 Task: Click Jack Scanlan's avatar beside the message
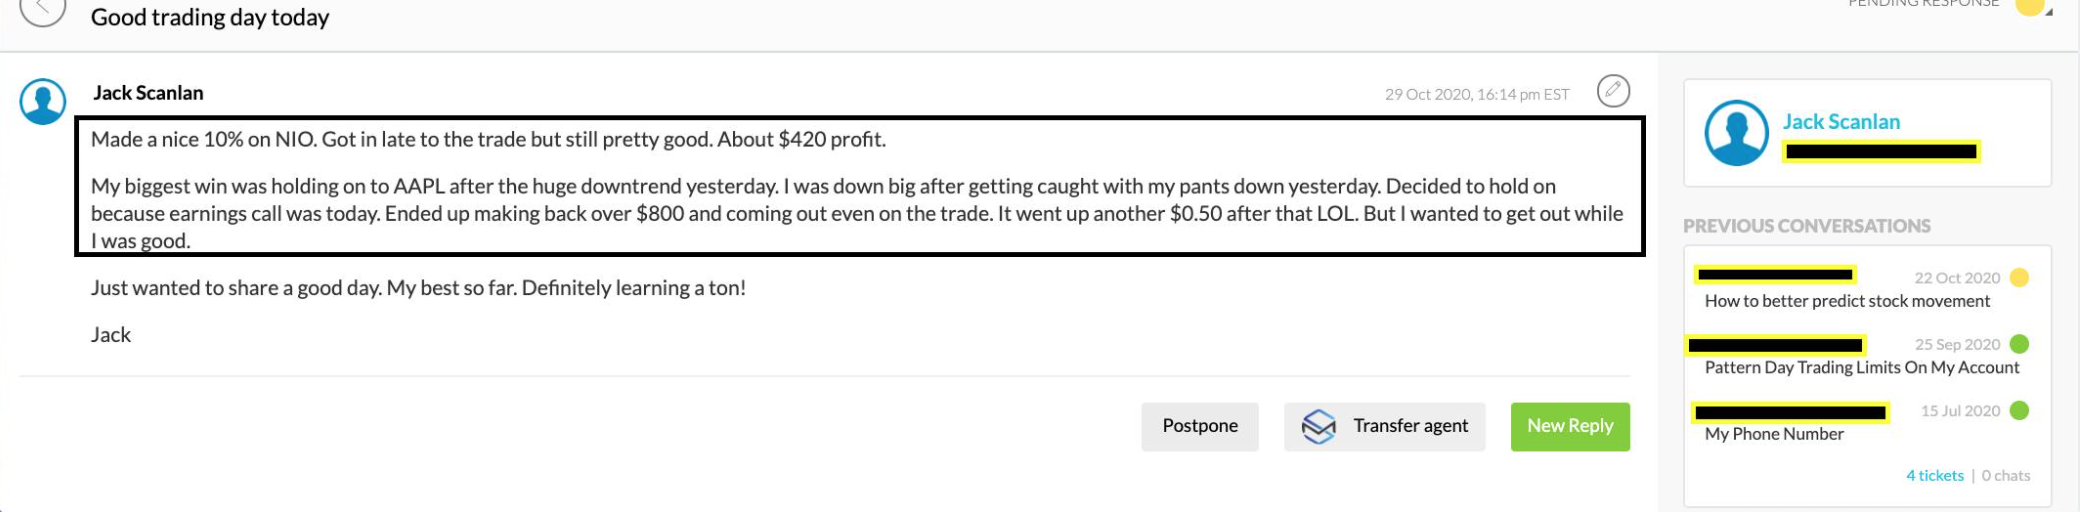(43, 102)
